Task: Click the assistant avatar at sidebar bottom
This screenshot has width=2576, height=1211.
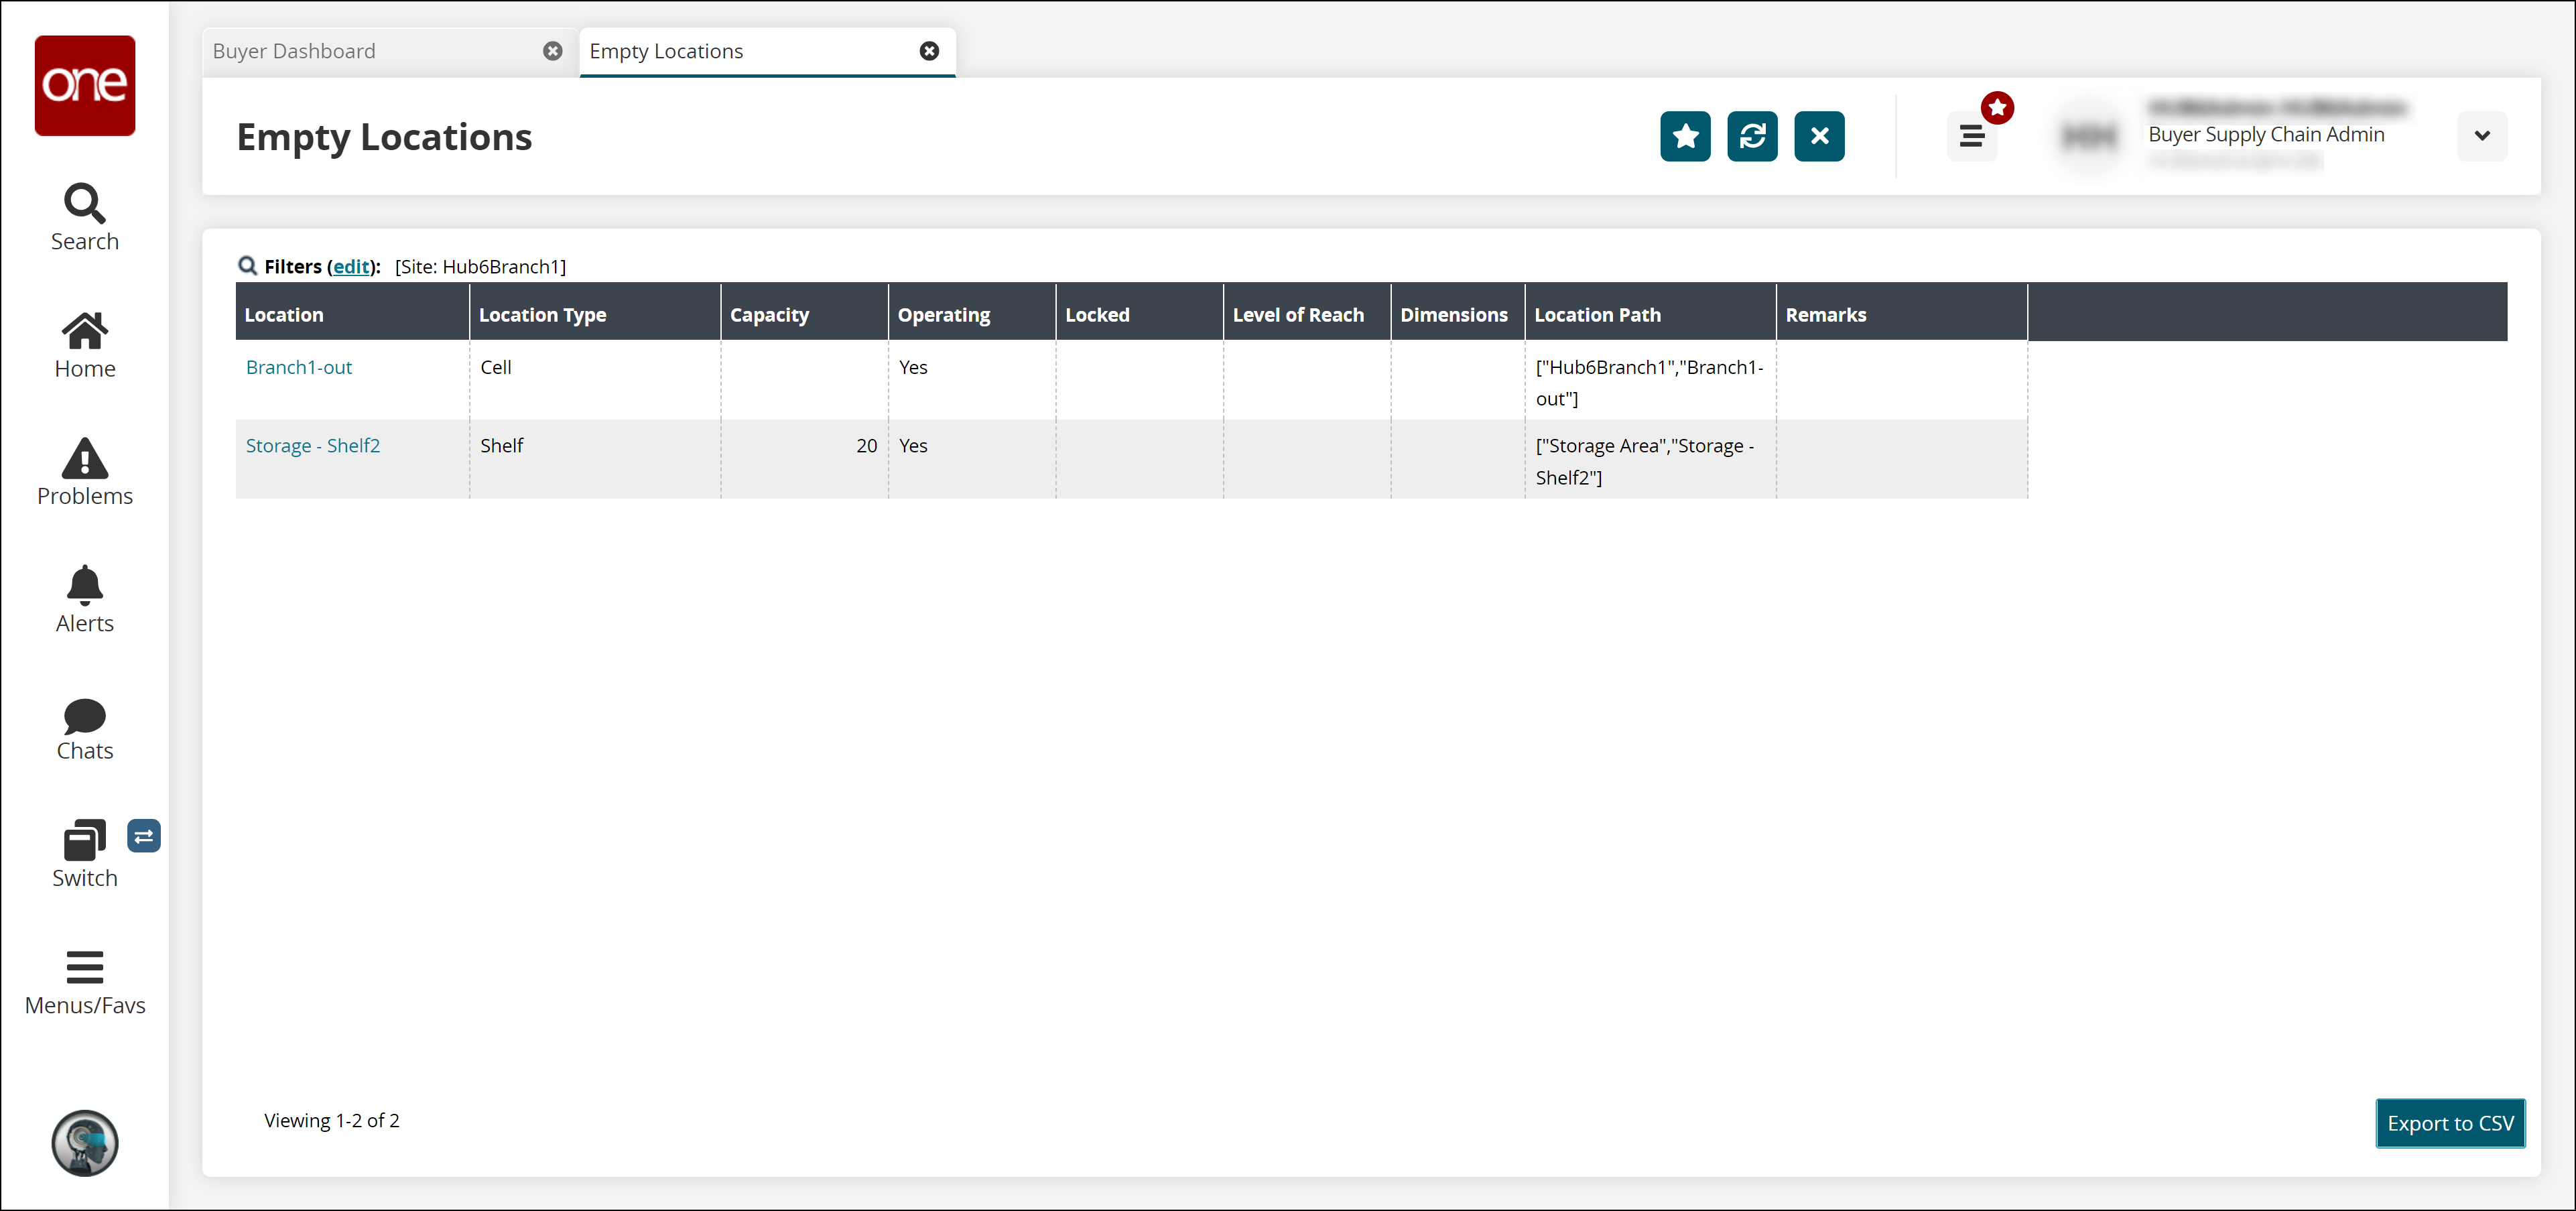Action: point(85,1142)
